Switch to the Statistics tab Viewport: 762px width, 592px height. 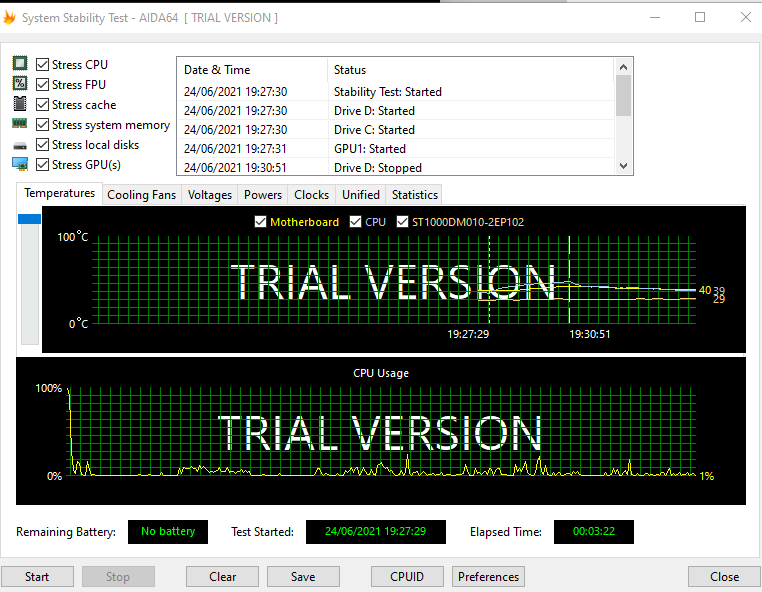[x=415, y=195]
